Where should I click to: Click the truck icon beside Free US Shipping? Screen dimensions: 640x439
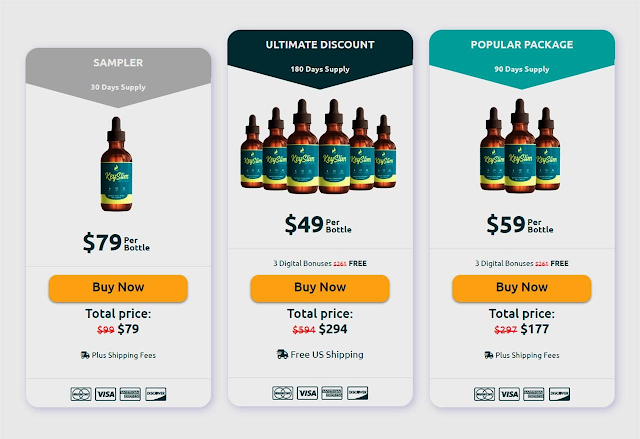coord(282,355)
